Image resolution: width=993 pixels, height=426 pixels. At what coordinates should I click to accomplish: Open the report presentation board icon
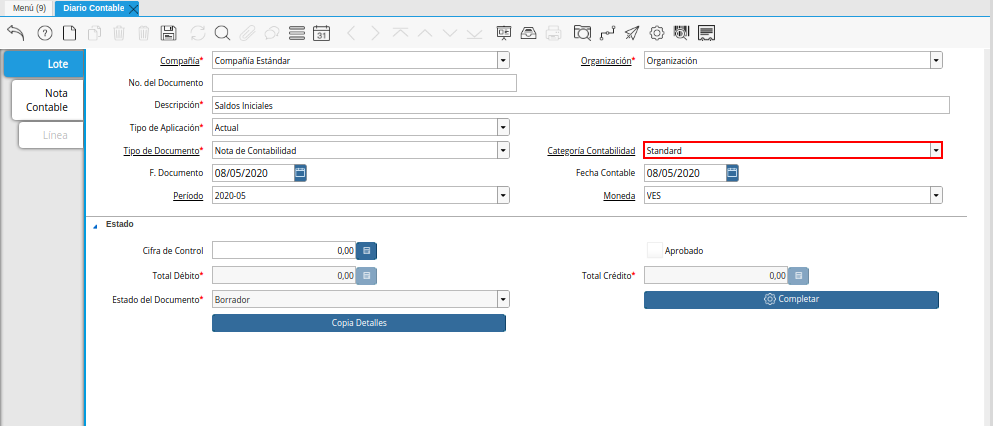click(x=503, y=33)
